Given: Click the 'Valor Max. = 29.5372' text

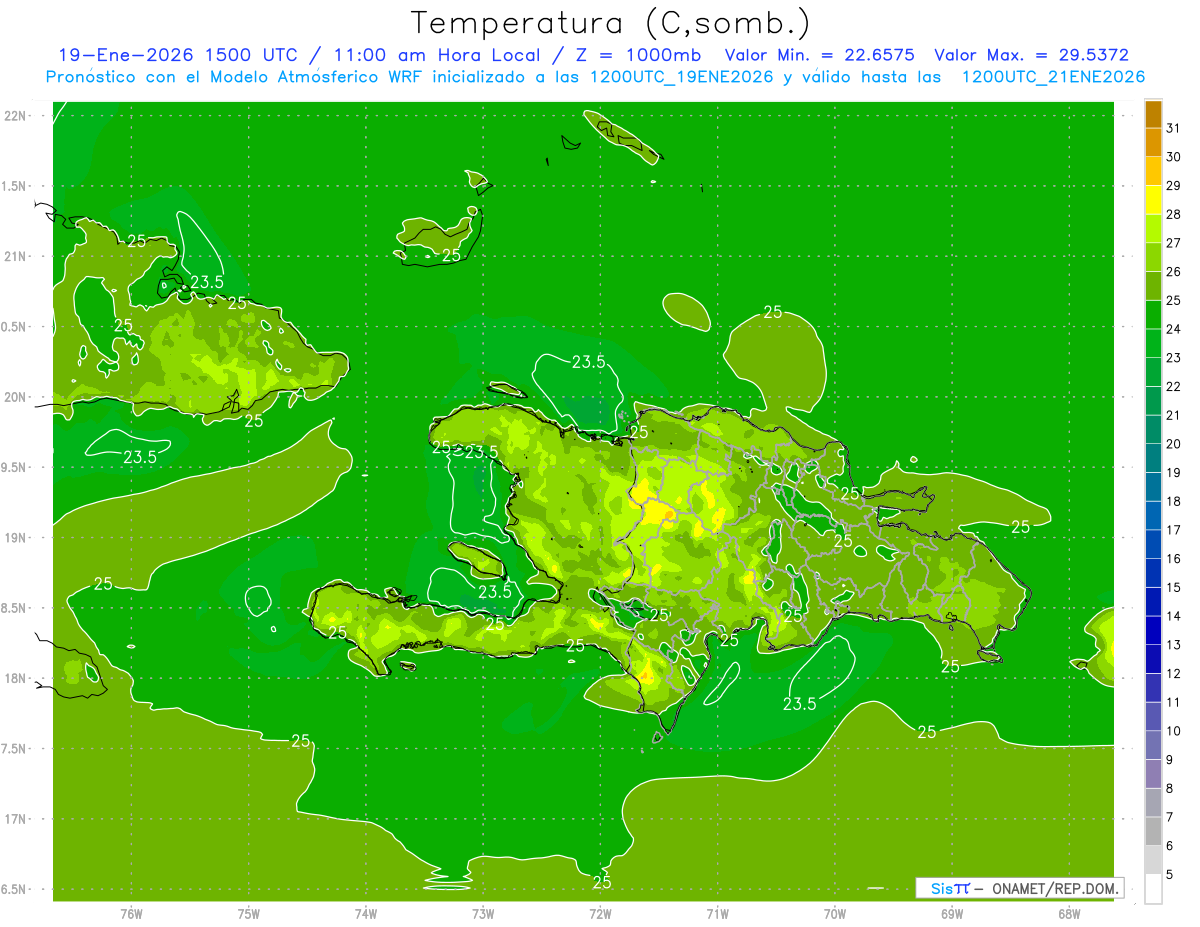Looking at the screenshot, I should tap(1031, 56).
